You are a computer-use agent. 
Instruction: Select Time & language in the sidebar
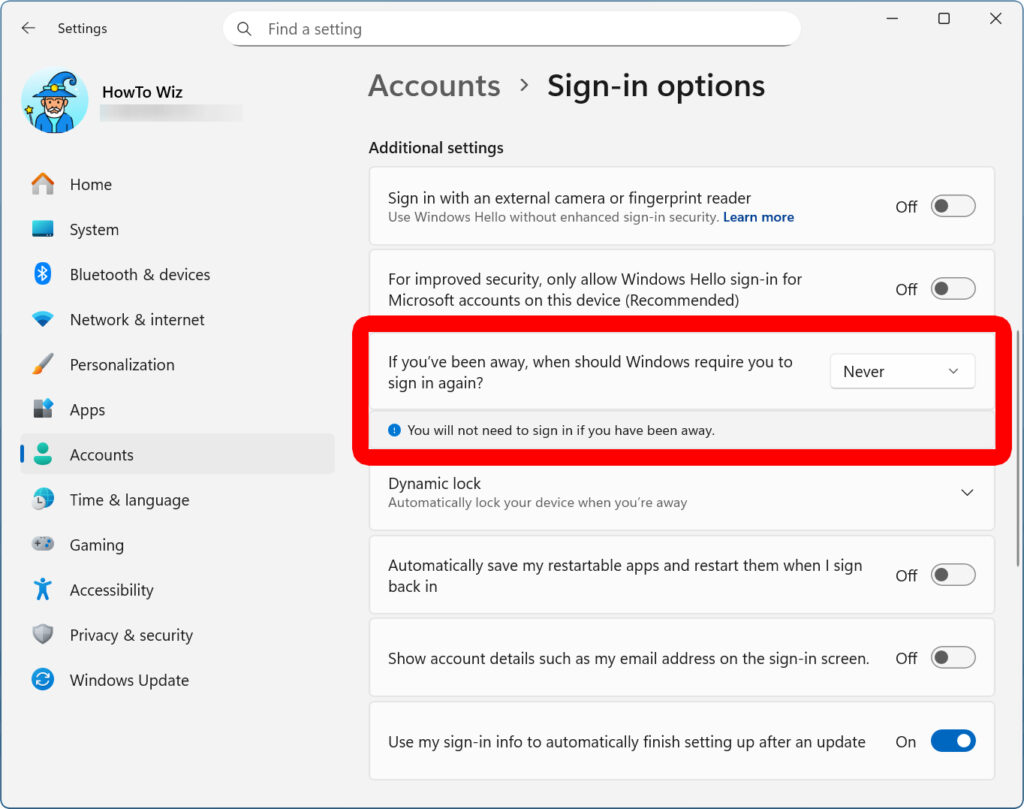[130, 499]
